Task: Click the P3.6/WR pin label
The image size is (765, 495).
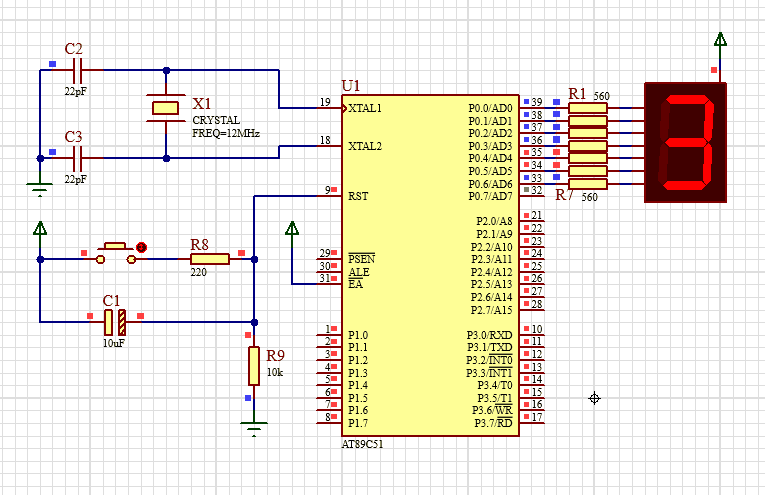Action: pyautogui.click(x=492, y=411)
